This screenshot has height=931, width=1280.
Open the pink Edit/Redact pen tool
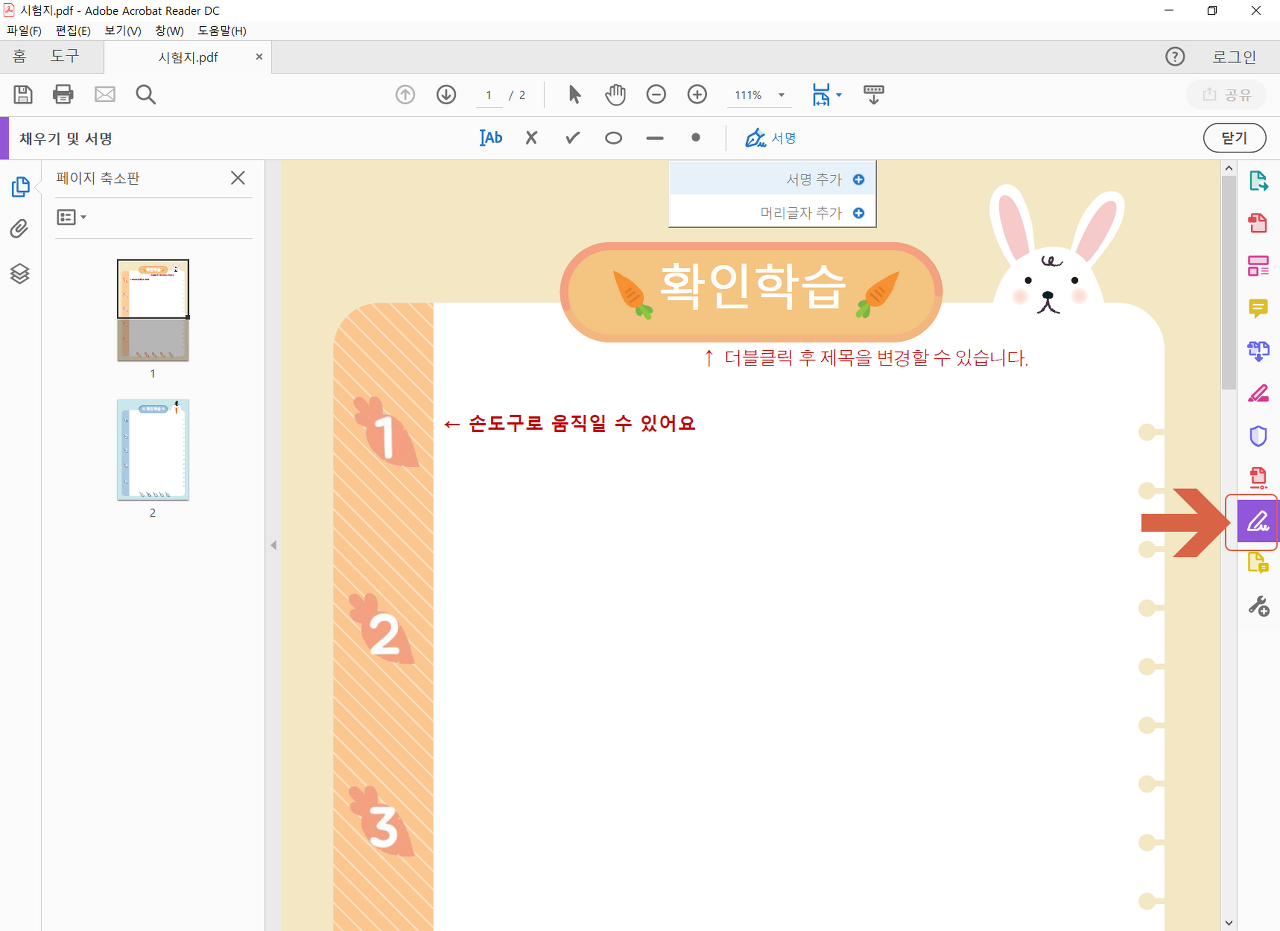point(1258,392)
